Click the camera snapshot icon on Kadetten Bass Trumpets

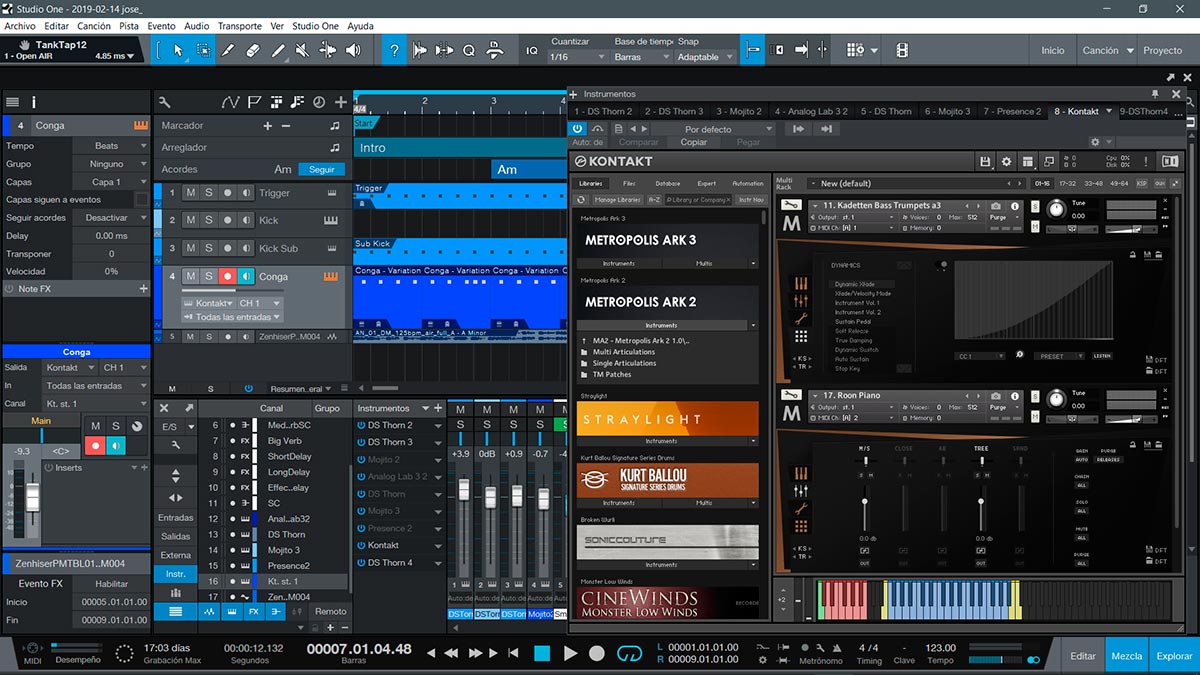tap(996, 206)
